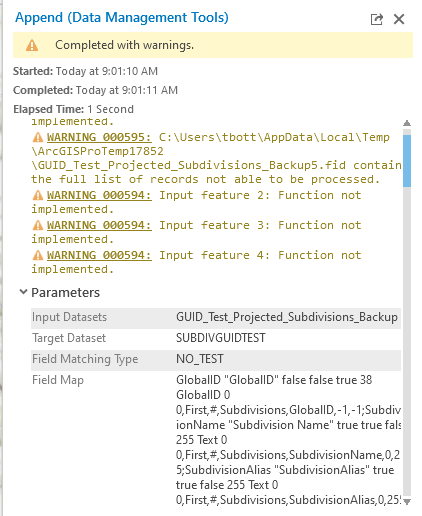Click the blue scrollbar thumb

[407, 161]
